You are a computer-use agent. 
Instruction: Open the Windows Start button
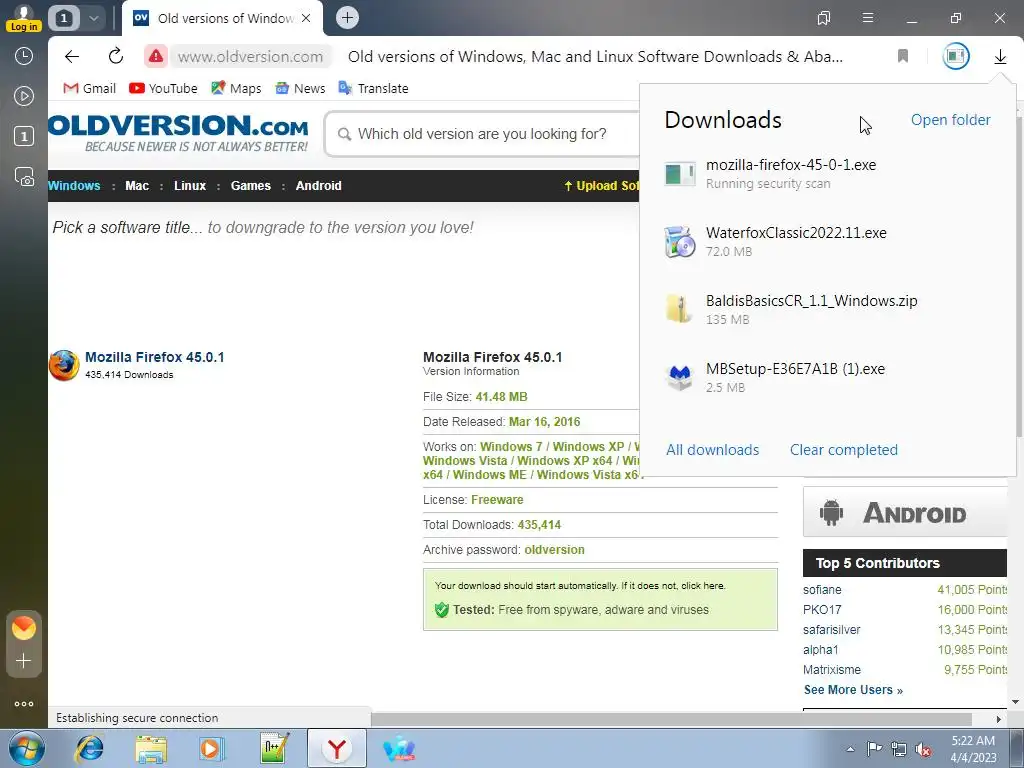tap(25, 748)
